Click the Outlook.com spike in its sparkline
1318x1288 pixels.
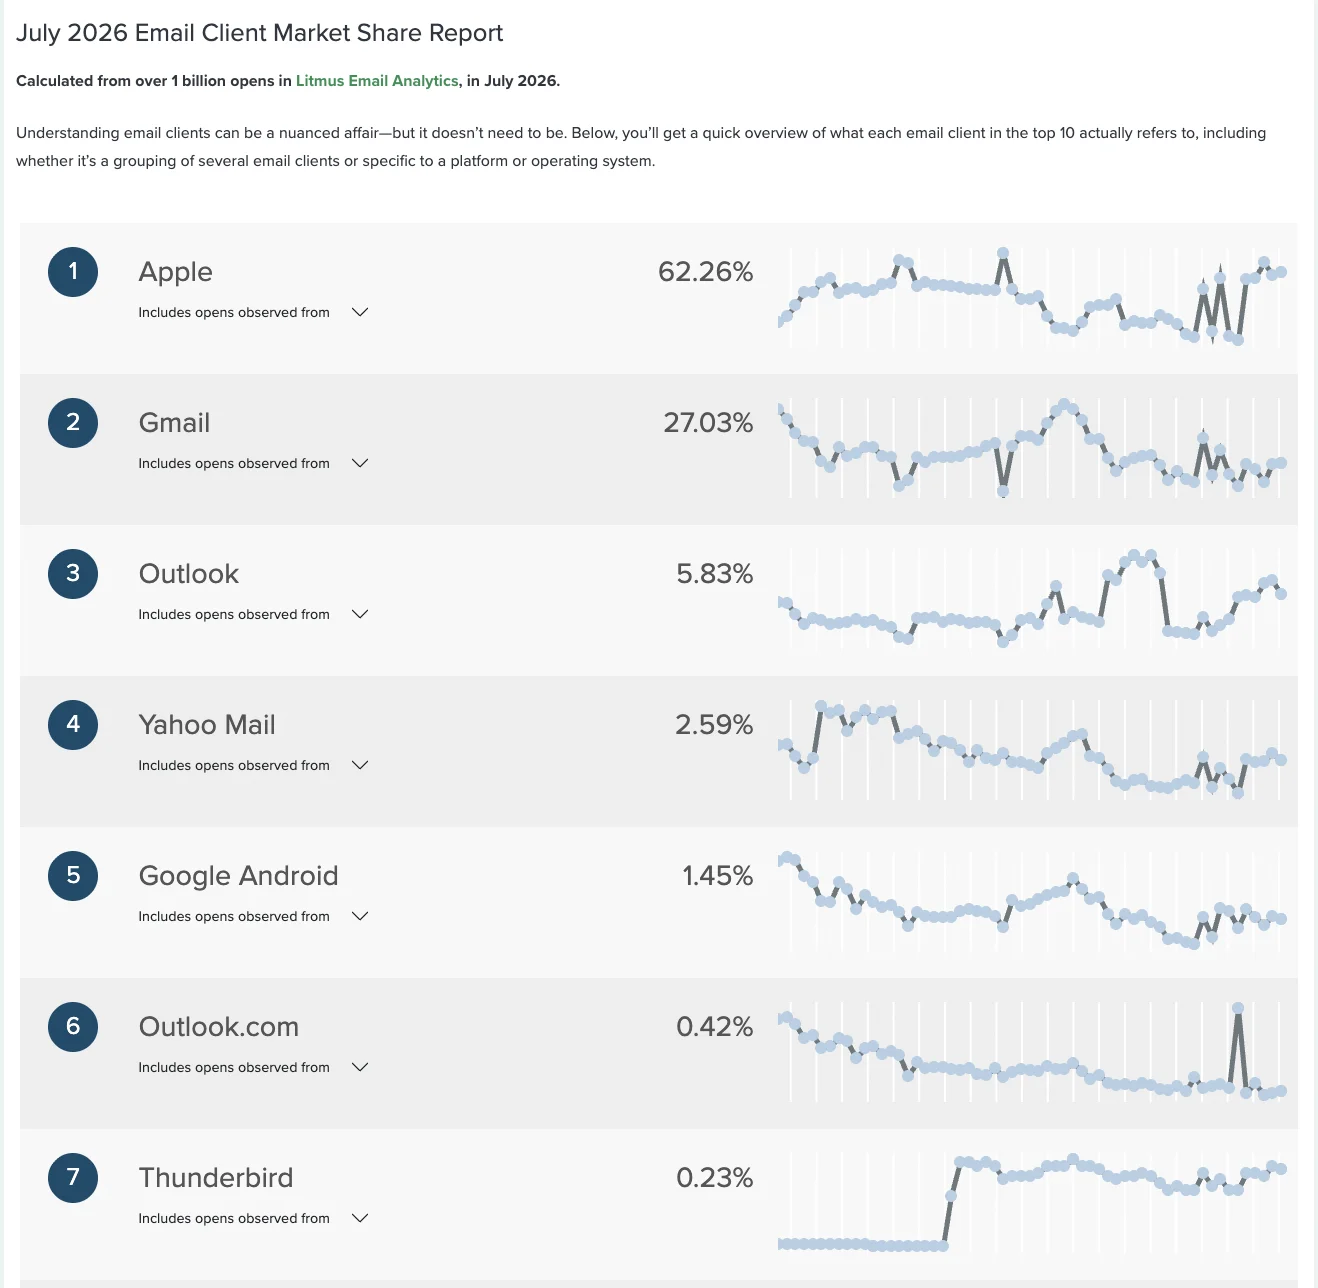1238,1009
